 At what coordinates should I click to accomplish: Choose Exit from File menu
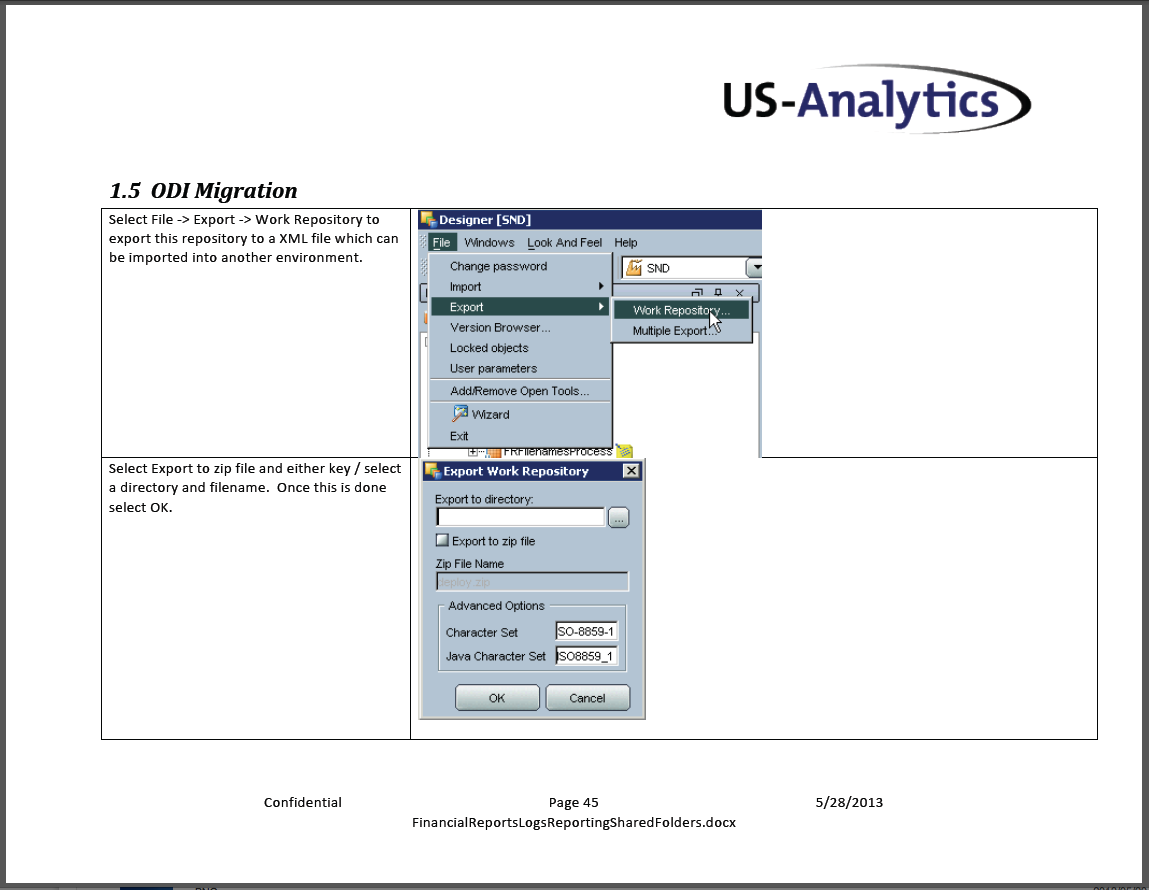[520, 436]
